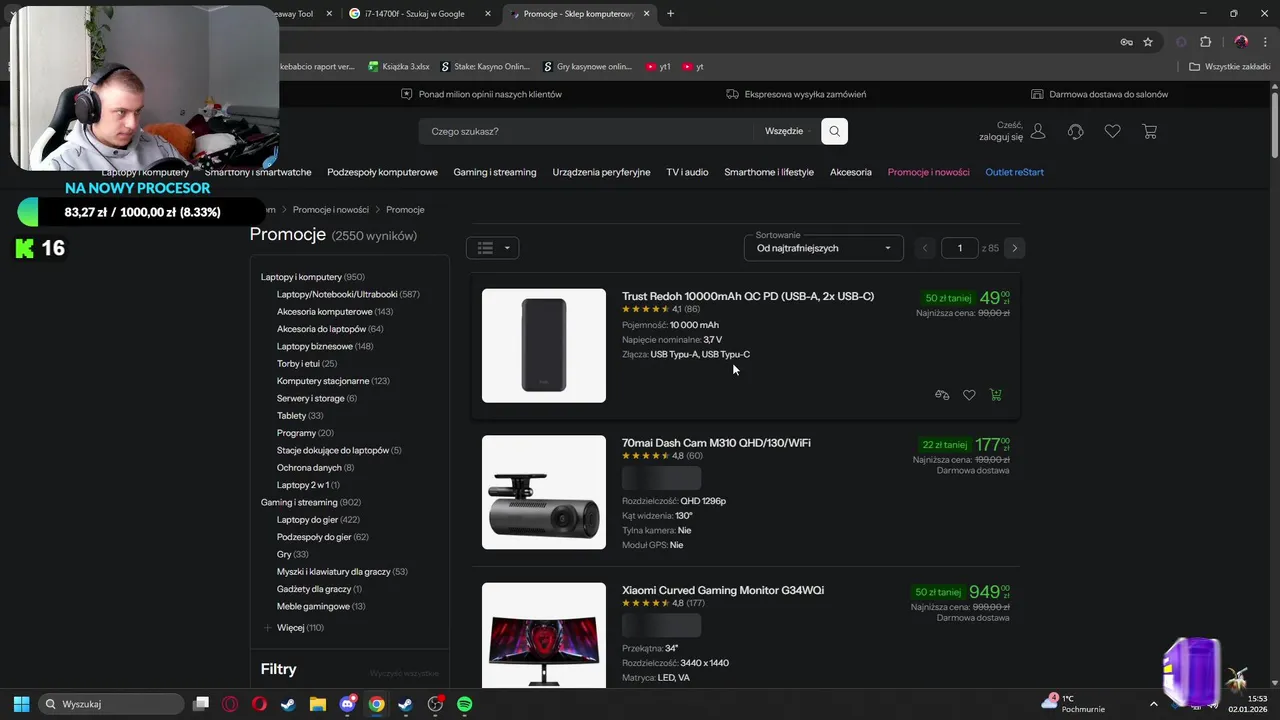The image size is (1280, 720).
Task: Go to next results page arrow
Action: (1015, 248)
